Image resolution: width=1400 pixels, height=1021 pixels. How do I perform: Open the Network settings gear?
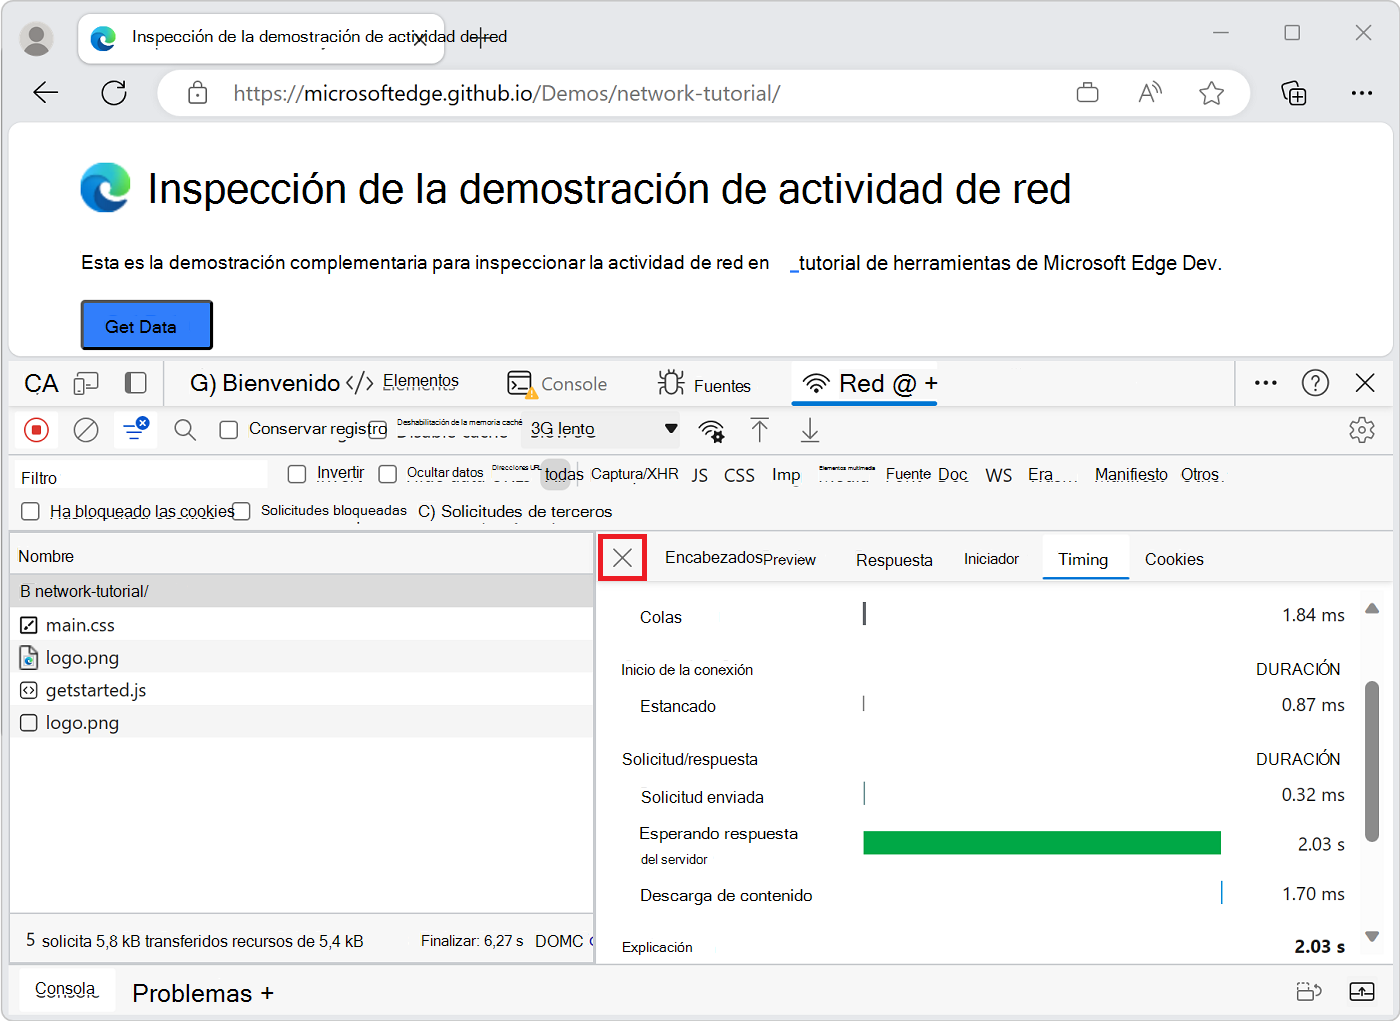1362,430
